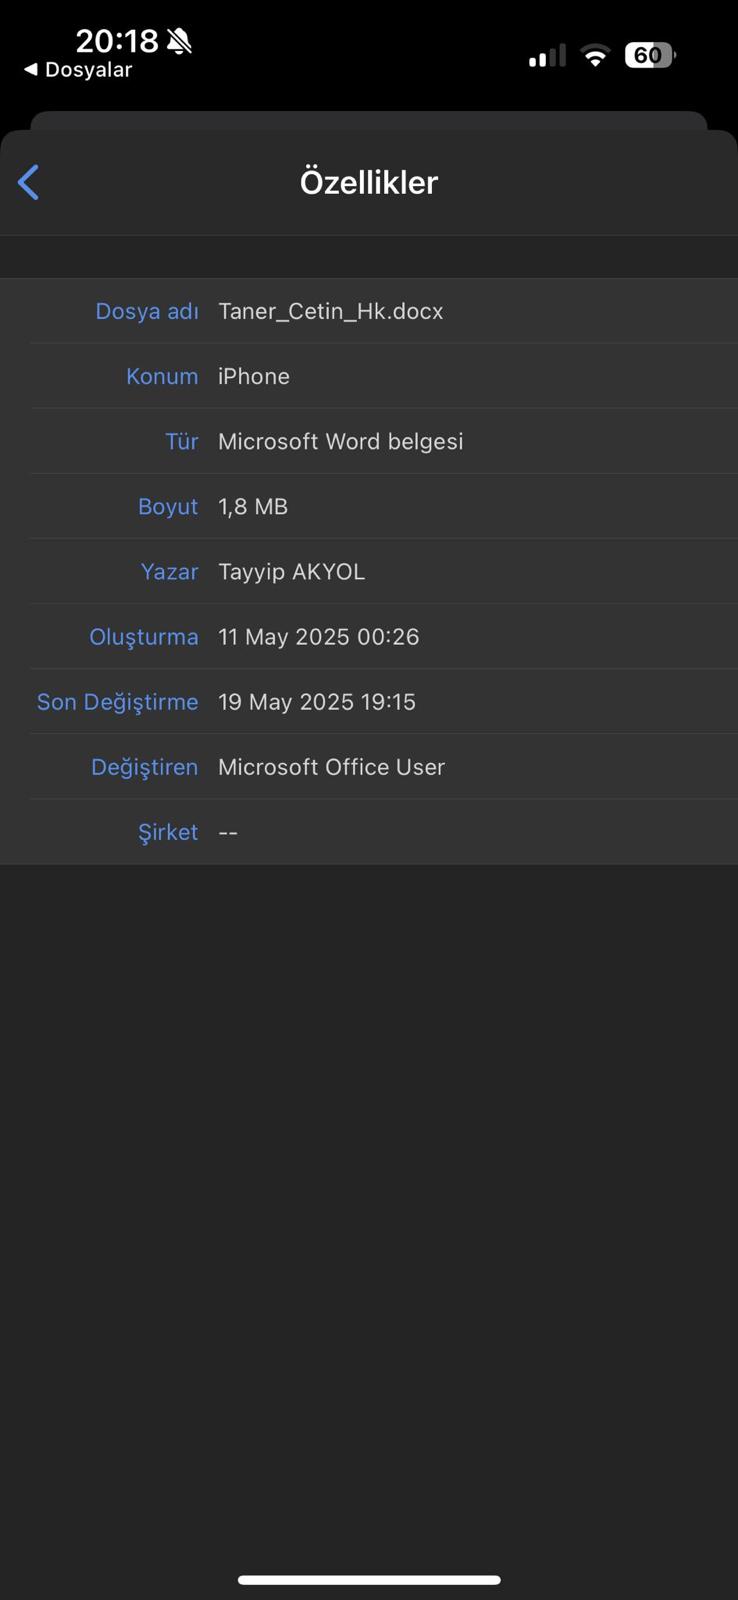Tap the Oluşturma date 11 May 2025

(318, 636)
